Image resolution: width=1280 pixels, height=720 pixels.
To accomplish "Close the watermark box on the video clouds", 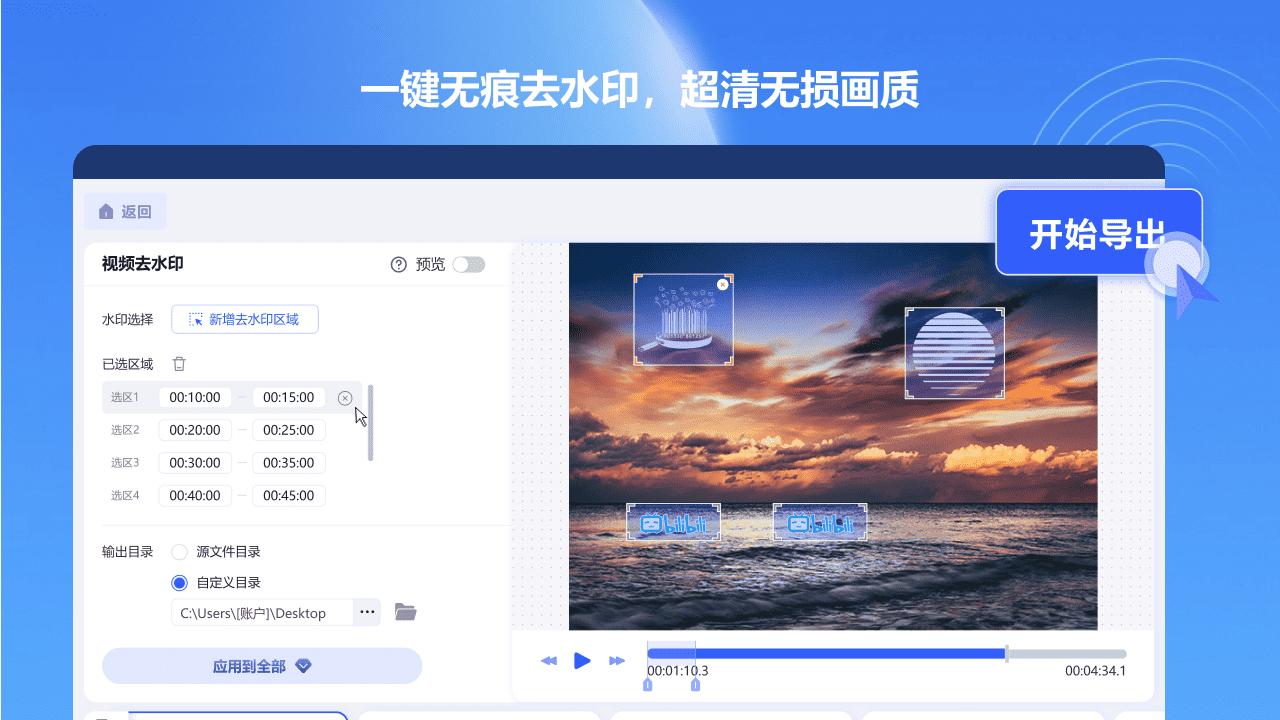I will [x=722, y=283].
